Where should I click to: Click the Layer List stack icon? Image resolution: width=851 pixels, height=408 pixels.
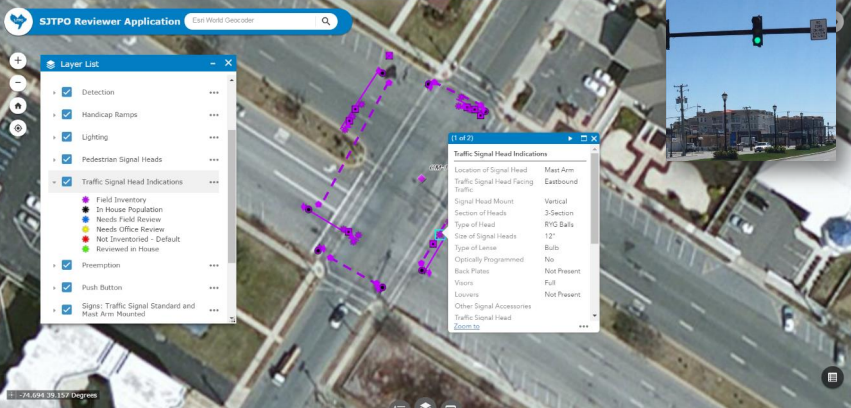pyautogui.click(x=50, y=64)
